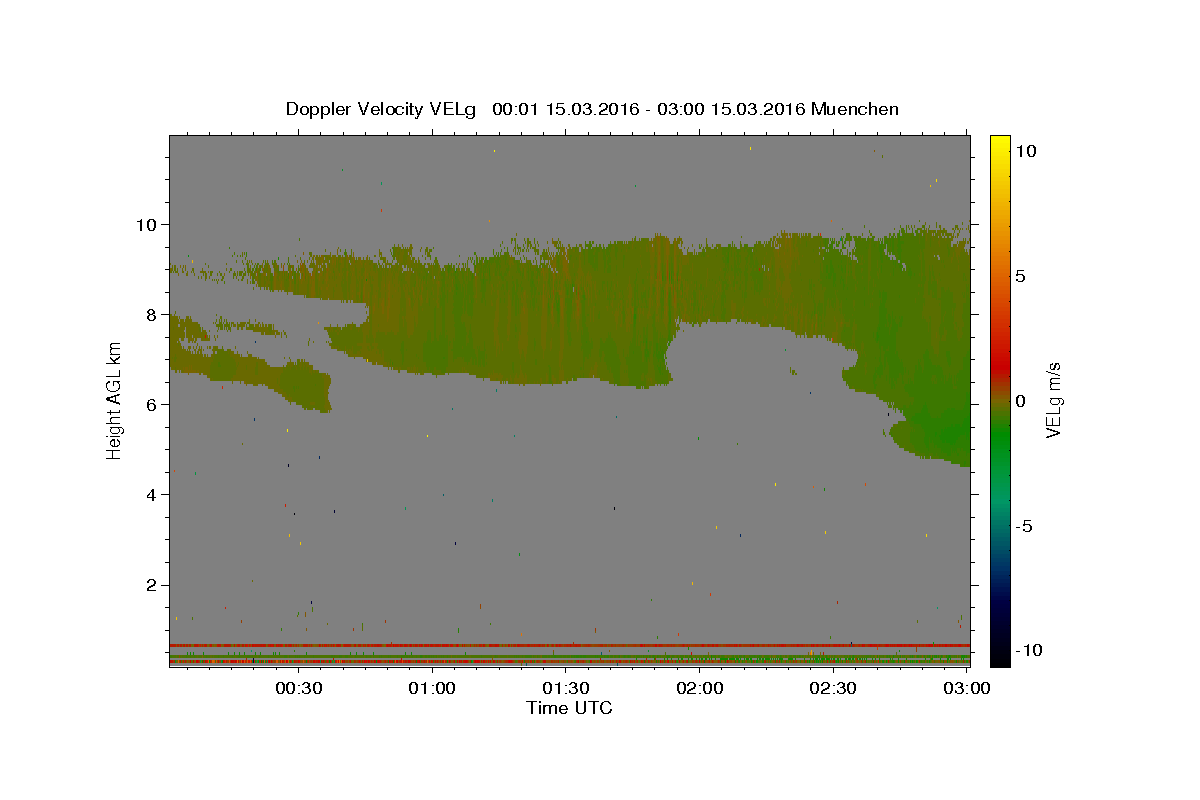Click the 8 km height tick label
1200x800 pixels.
pos(150,314)
